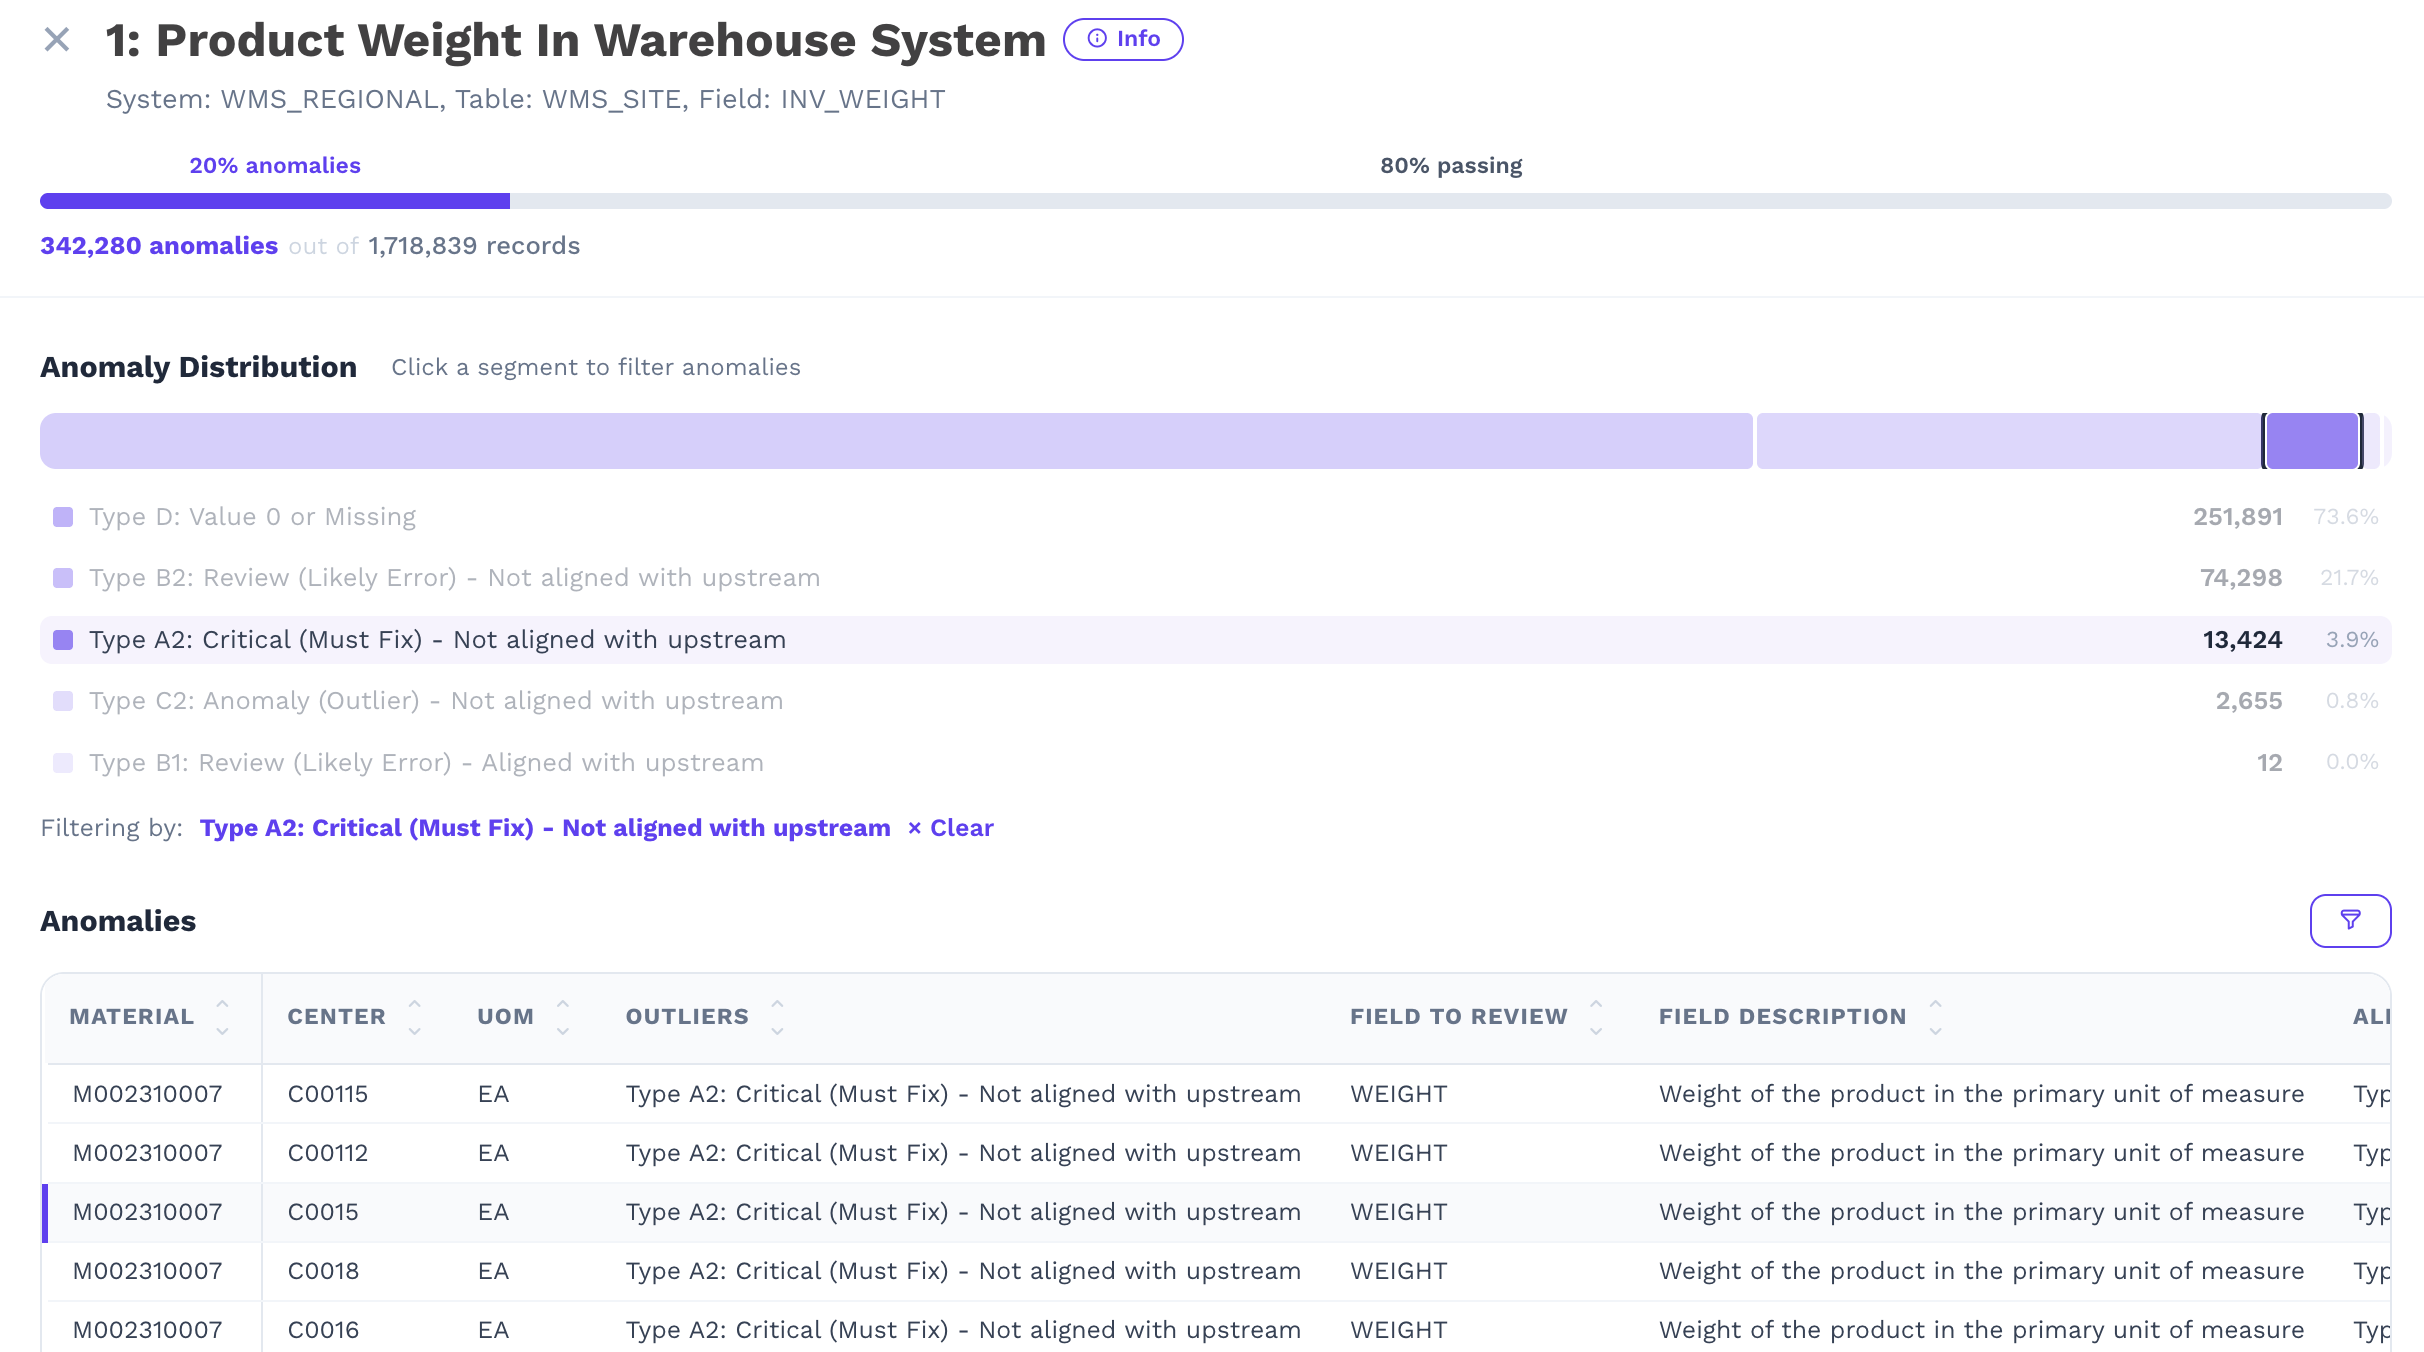Open the anomalies filter funnel button
2424x1352 pixels.
tap(2349, 920)
